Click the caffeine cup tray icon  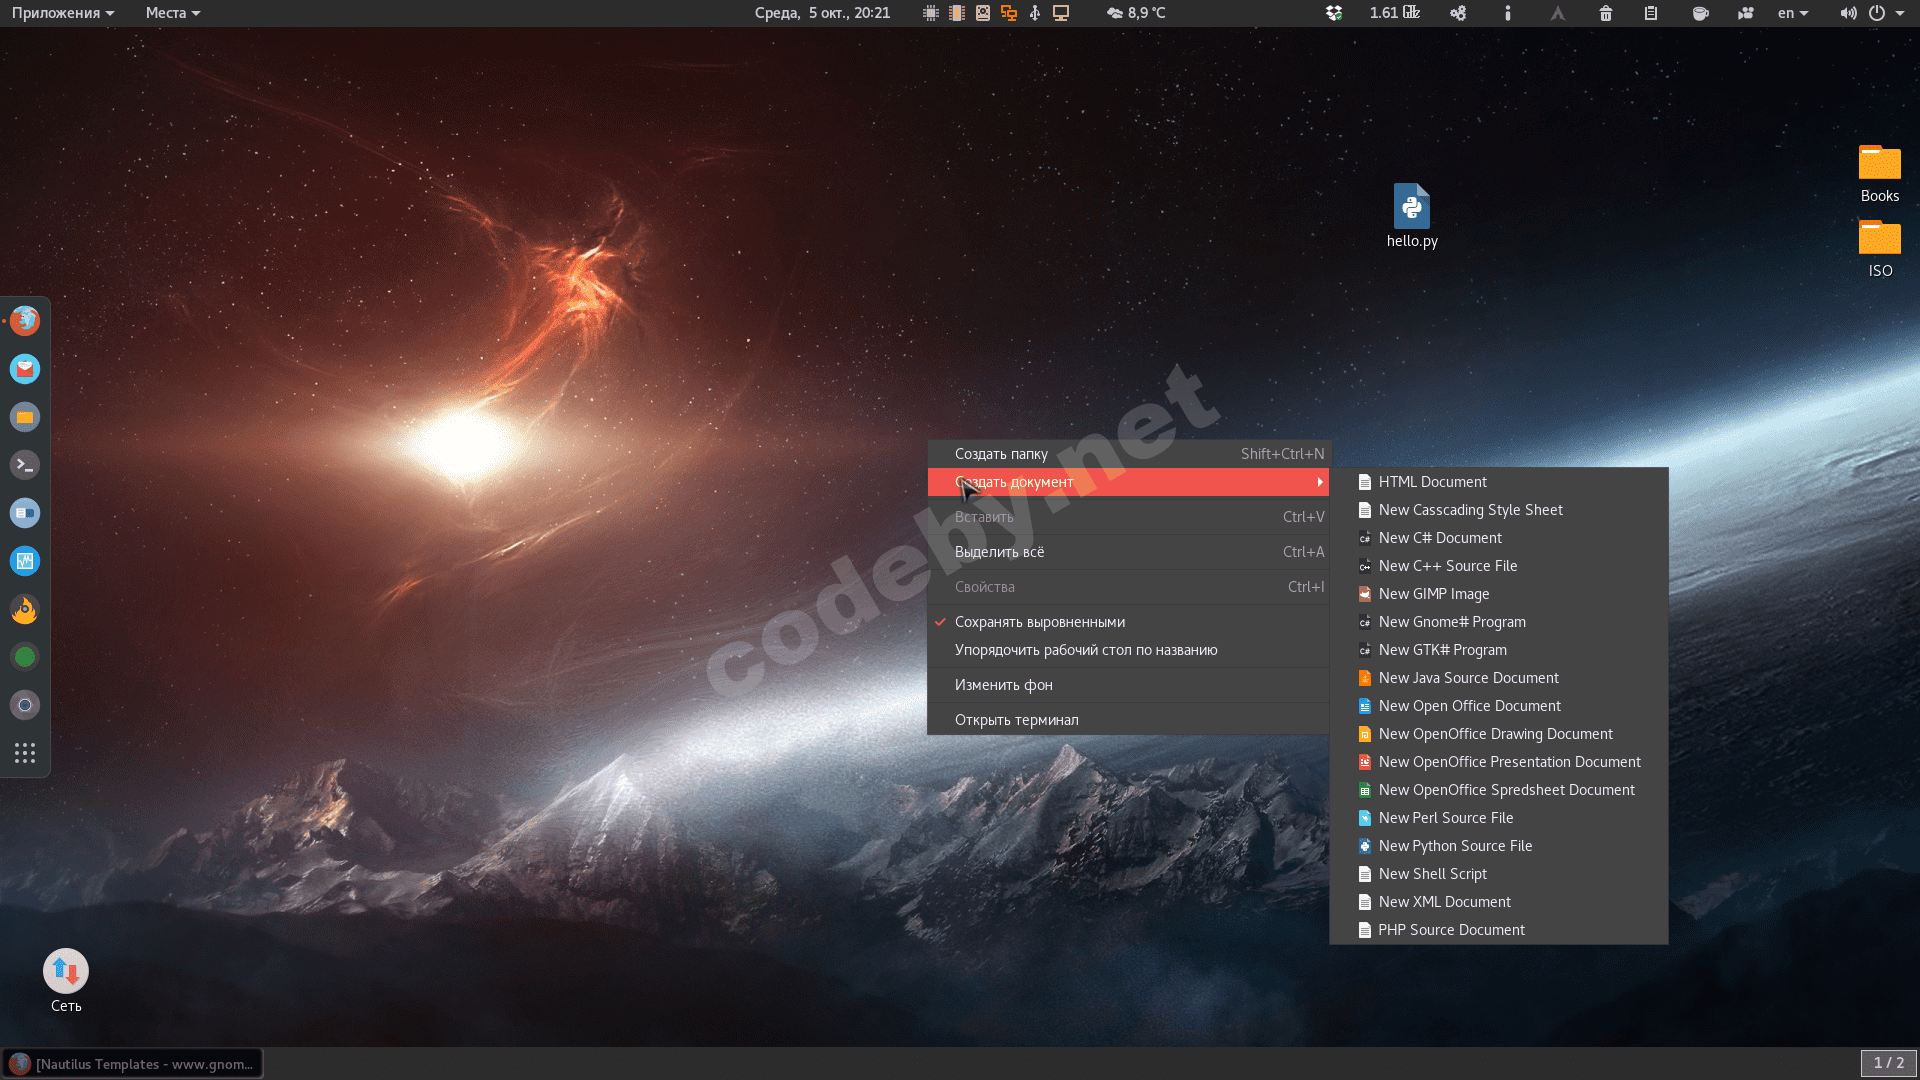point(1700,13)
